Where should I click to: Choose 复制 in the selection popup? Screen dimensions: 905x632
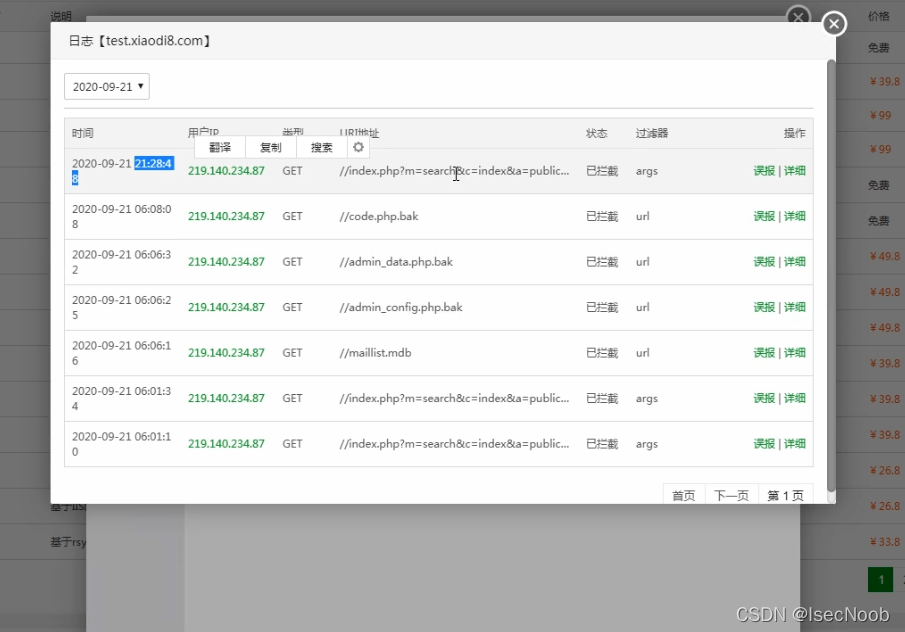pos(271,147)
